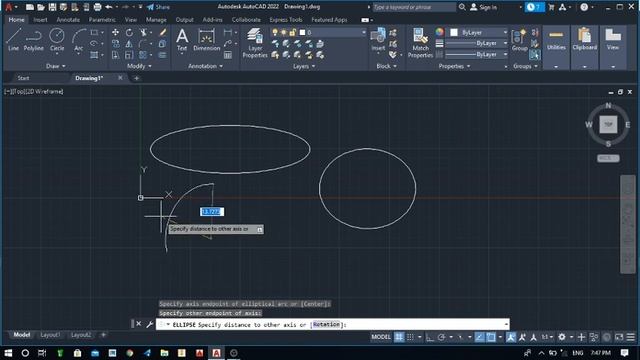Click the Move tool in Modify panel

pyautogui.click(x=116, y=32)
